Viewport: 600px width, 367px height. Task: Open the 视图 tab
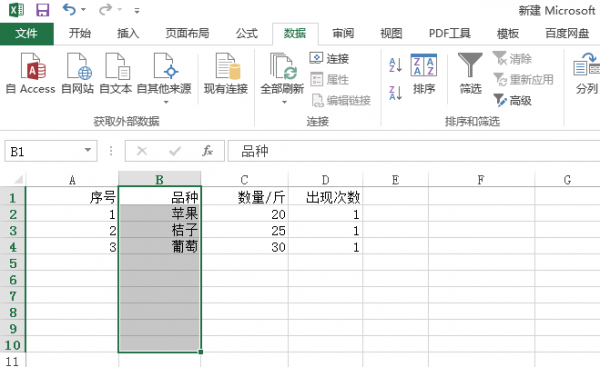391,33
